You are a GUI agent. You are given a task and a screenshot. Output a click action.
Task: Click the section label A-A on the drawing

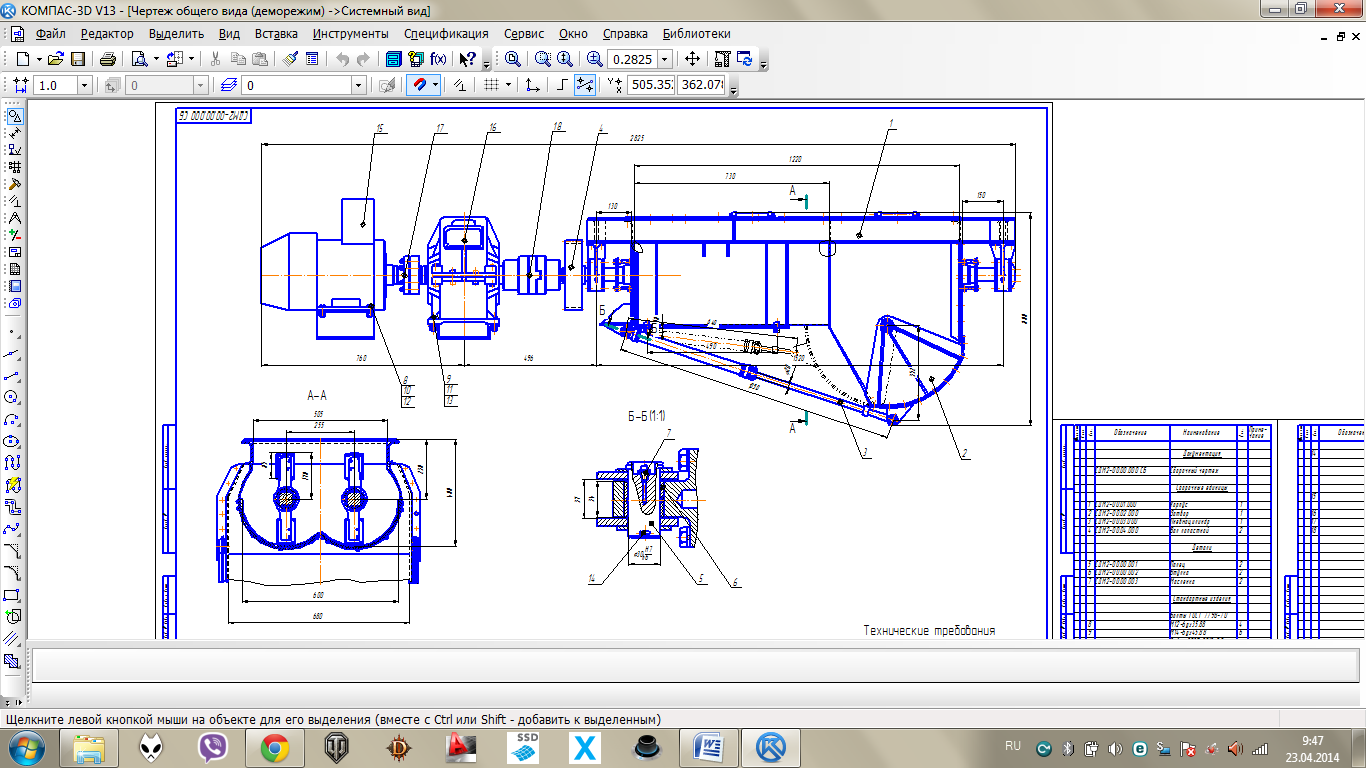[317, 396]
